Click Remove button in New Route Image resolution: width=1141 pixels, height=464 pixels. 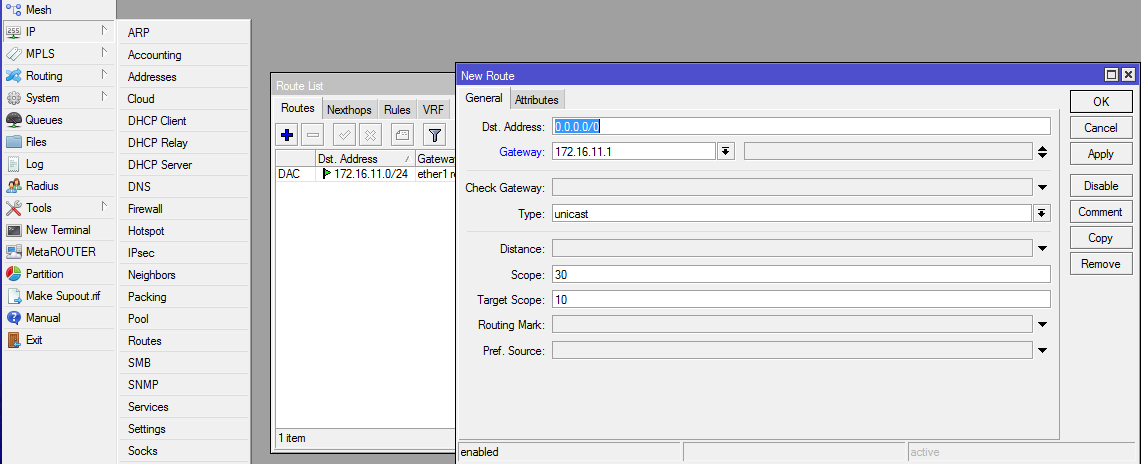tap(1101, 264)
